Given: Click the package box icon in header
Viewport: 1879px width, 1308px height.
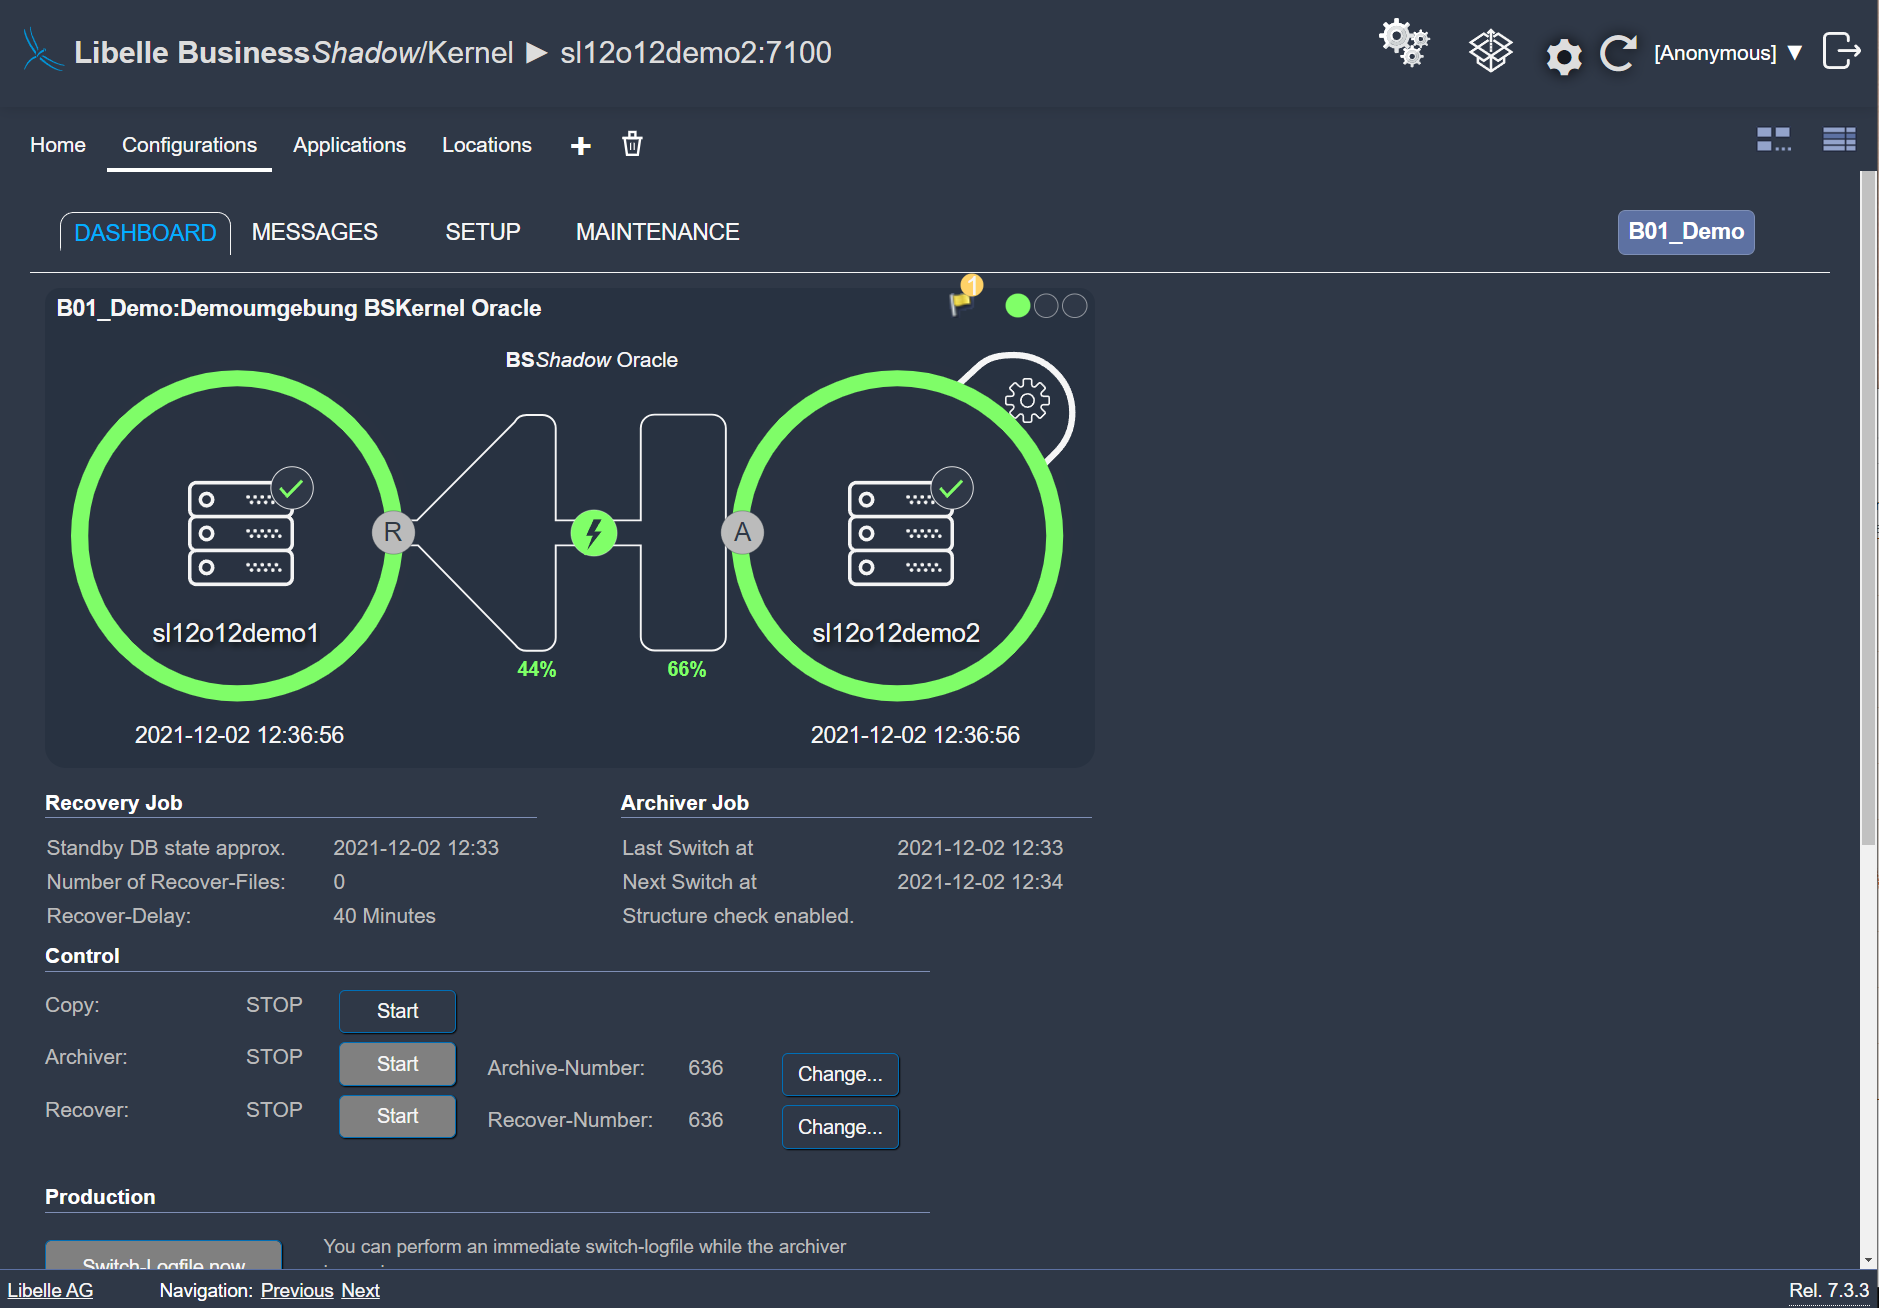Looking at the screenshot, I should click(1490, 51).
